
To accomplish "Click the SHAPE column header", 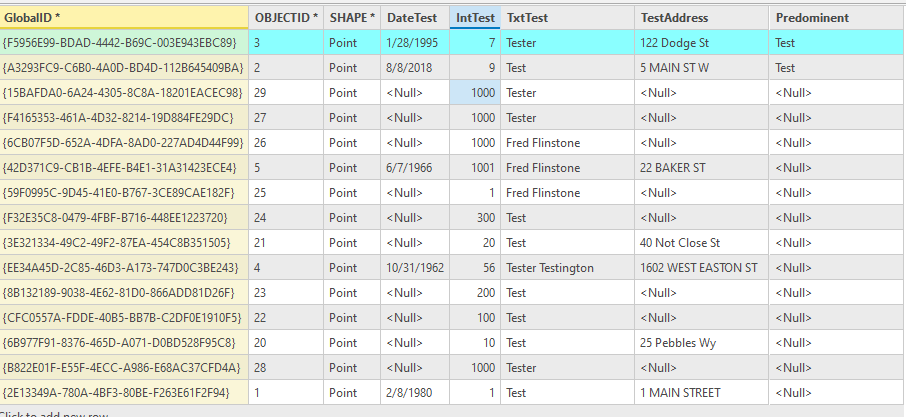I will point(352,18).
